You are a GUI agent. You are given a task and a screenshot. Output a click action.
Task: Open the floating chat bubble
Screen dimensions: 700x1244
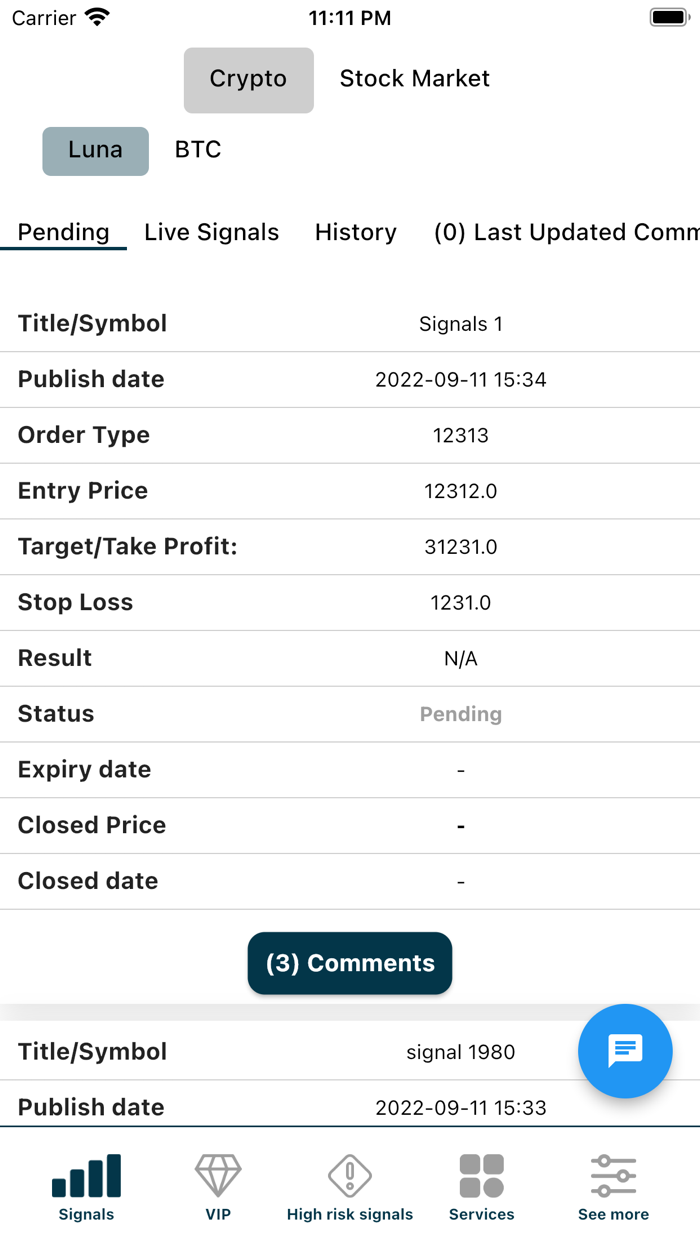click(x=625, y=1051)
